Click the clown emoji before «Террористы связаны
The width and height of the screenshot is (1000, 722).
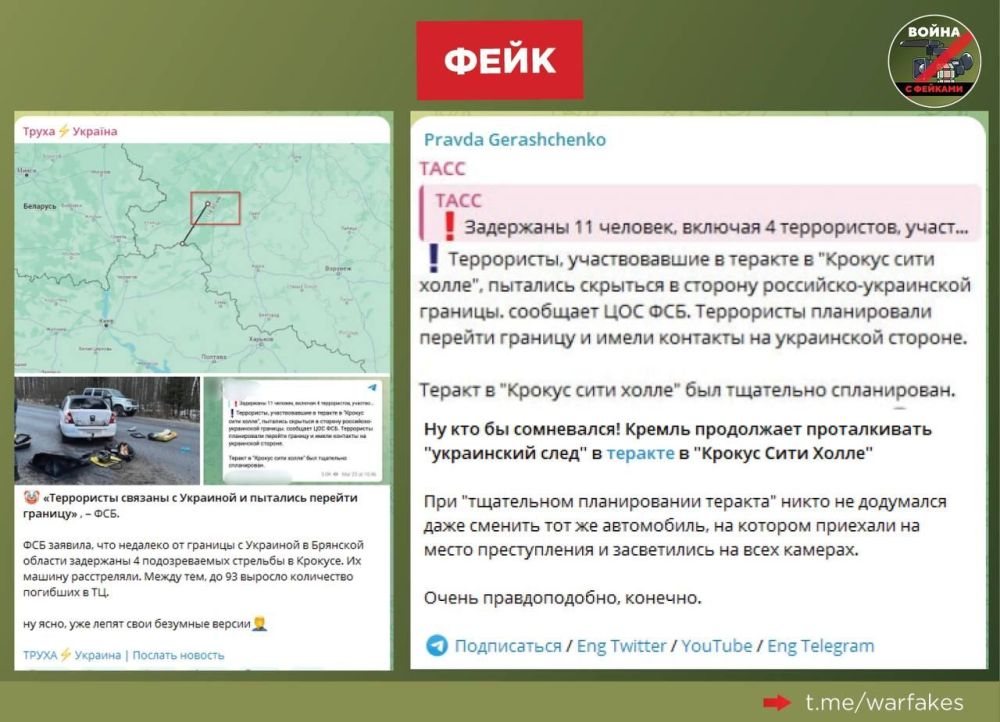click(31, 497)
